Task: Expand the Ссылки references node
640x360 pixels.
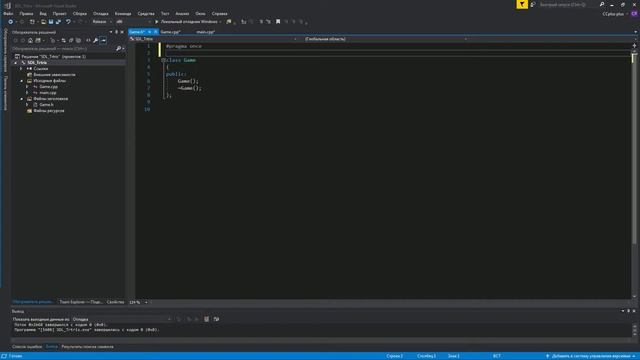Action: pyautogui.click(x=22, y=69)
